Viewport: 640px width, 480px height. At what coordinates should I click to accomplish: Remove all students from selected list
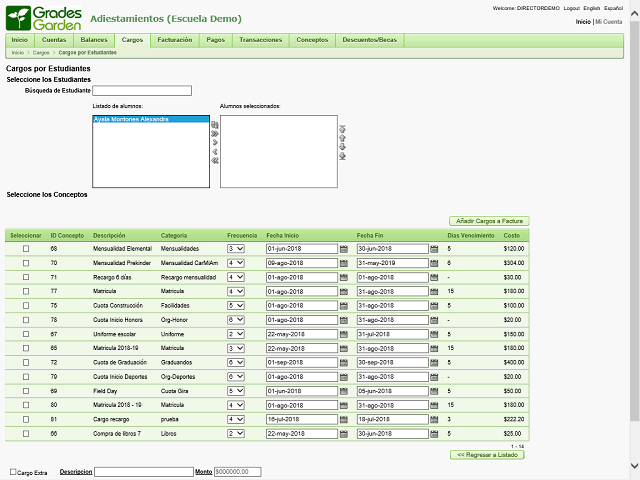pyautogui.click(x=215, y=161)
